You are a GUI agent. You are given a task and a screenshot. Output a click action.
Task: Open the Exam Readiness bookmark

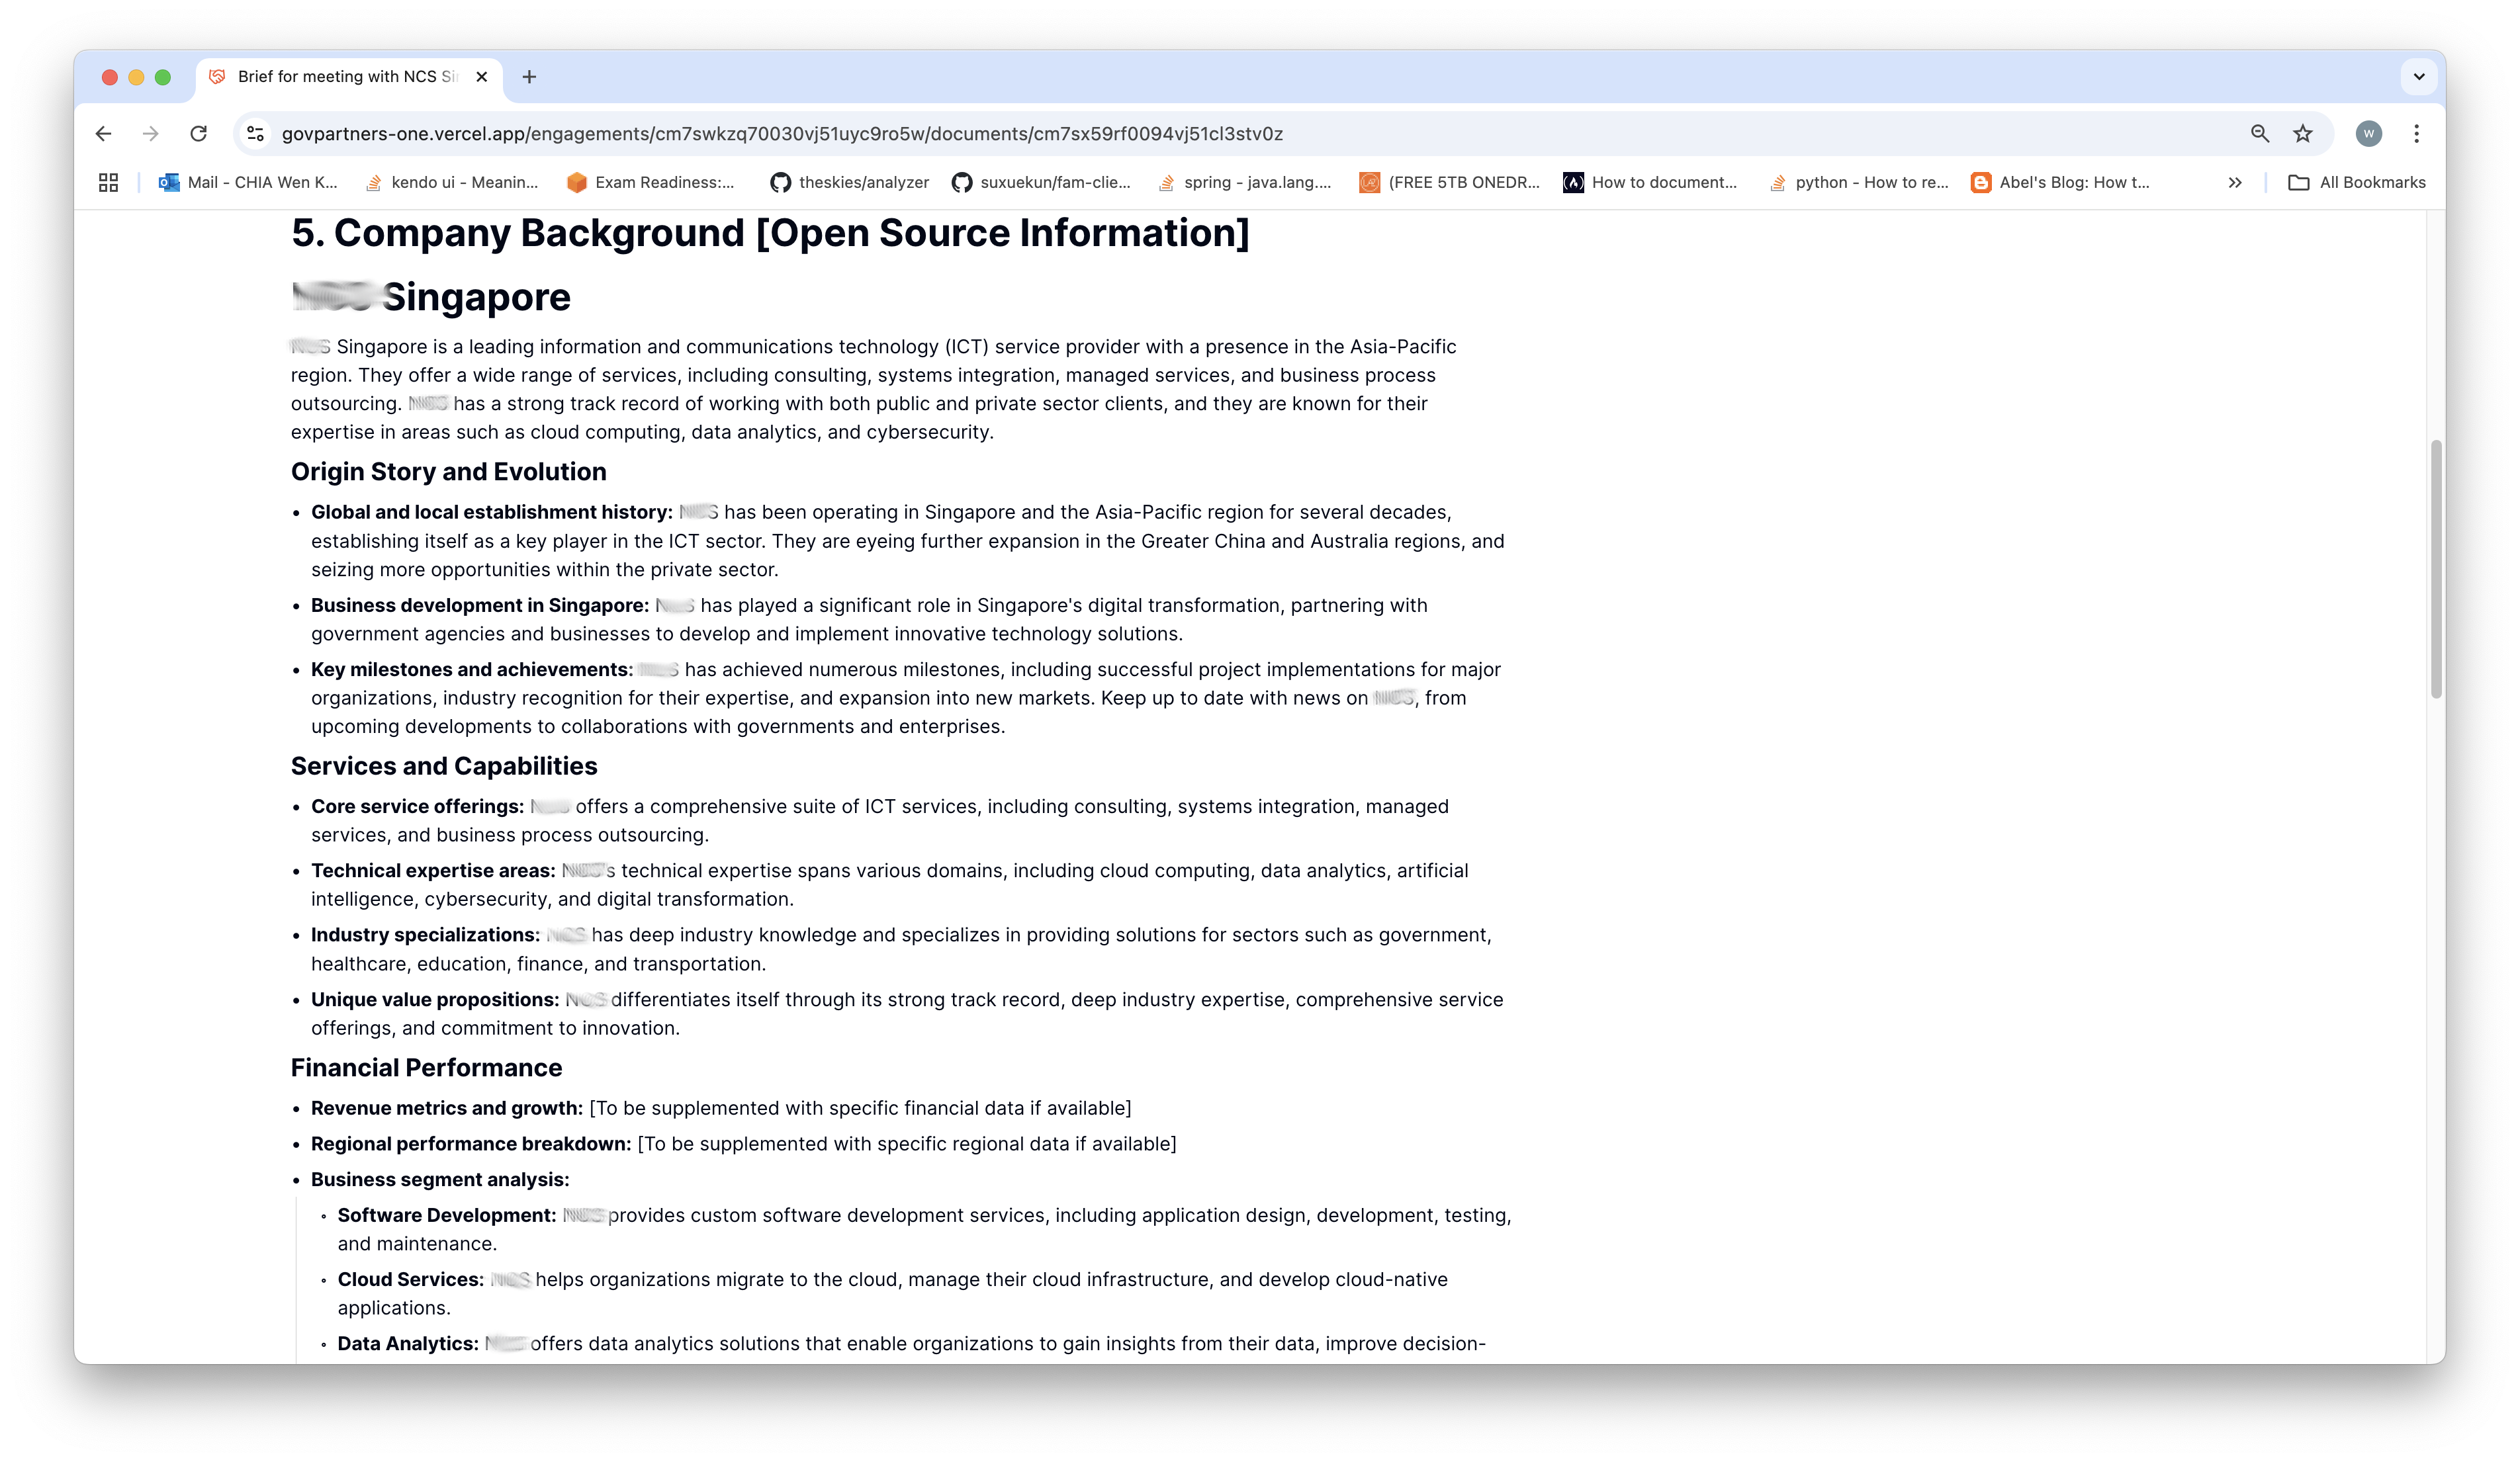click(x=651, y=182)
